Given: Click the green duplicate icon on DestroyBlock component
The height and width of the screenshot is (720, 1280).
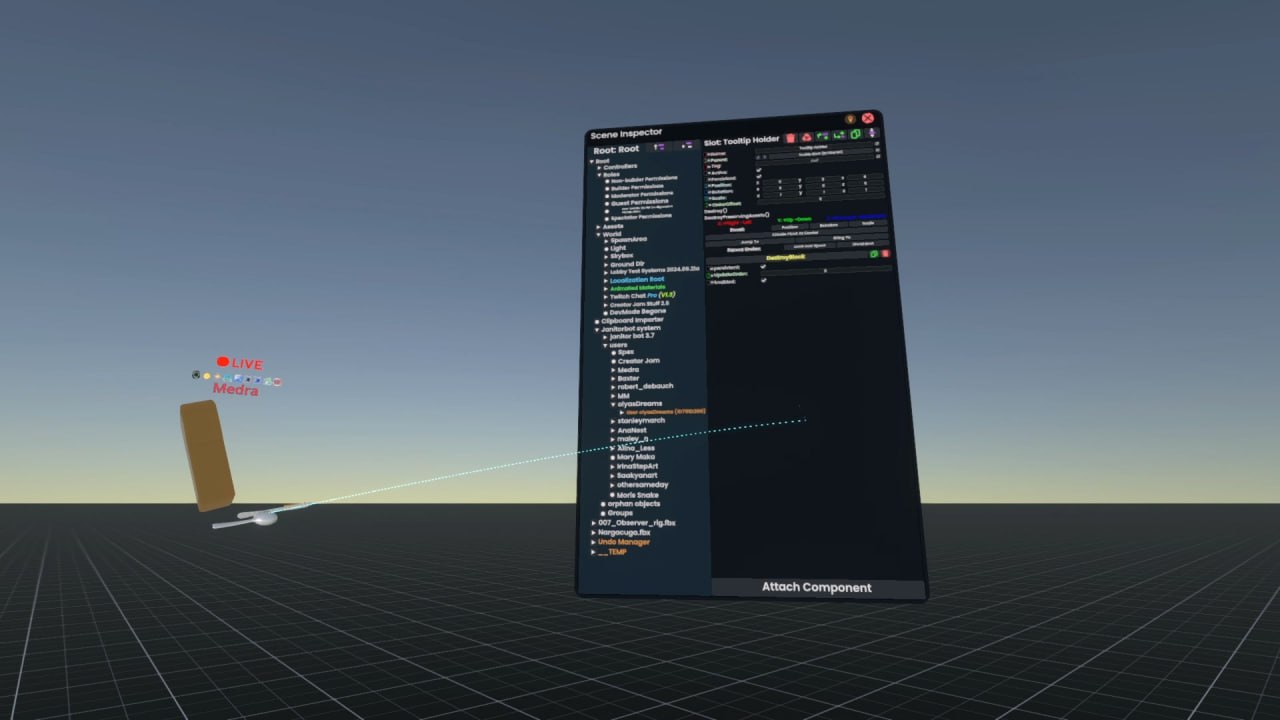Looking at the screenshot, I should click(x=874, y=254).
